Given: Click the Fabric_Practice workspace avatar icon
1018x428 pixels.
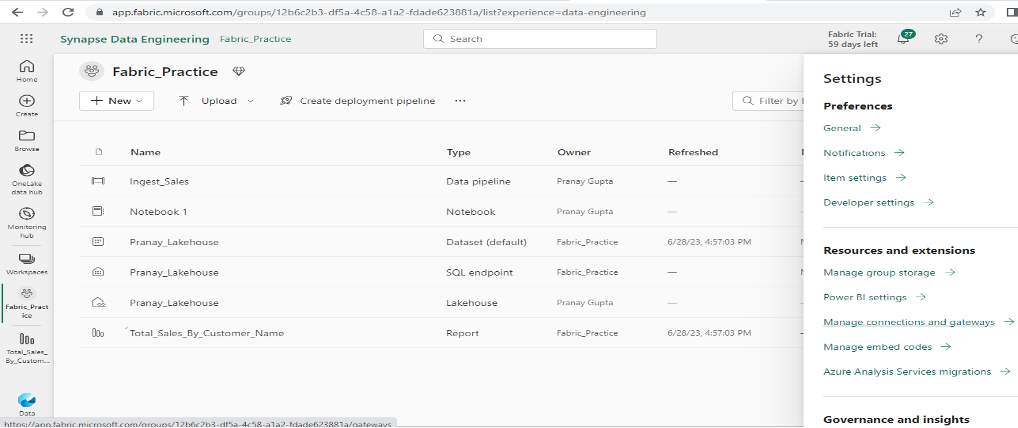Looking at the screenshot, I should coord(92,71).
